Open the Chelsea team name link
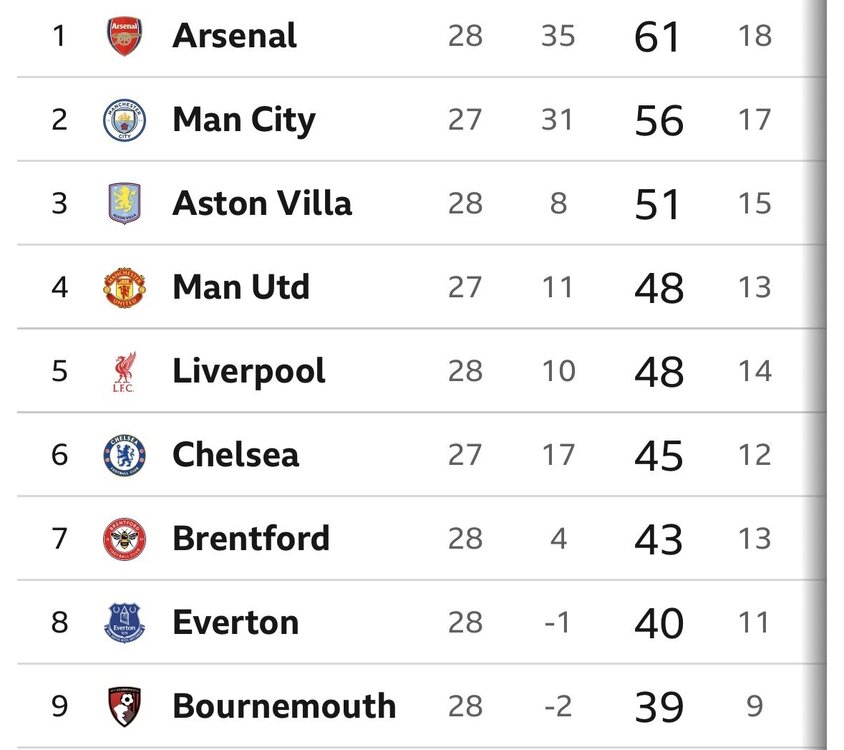 pos(235,455)
